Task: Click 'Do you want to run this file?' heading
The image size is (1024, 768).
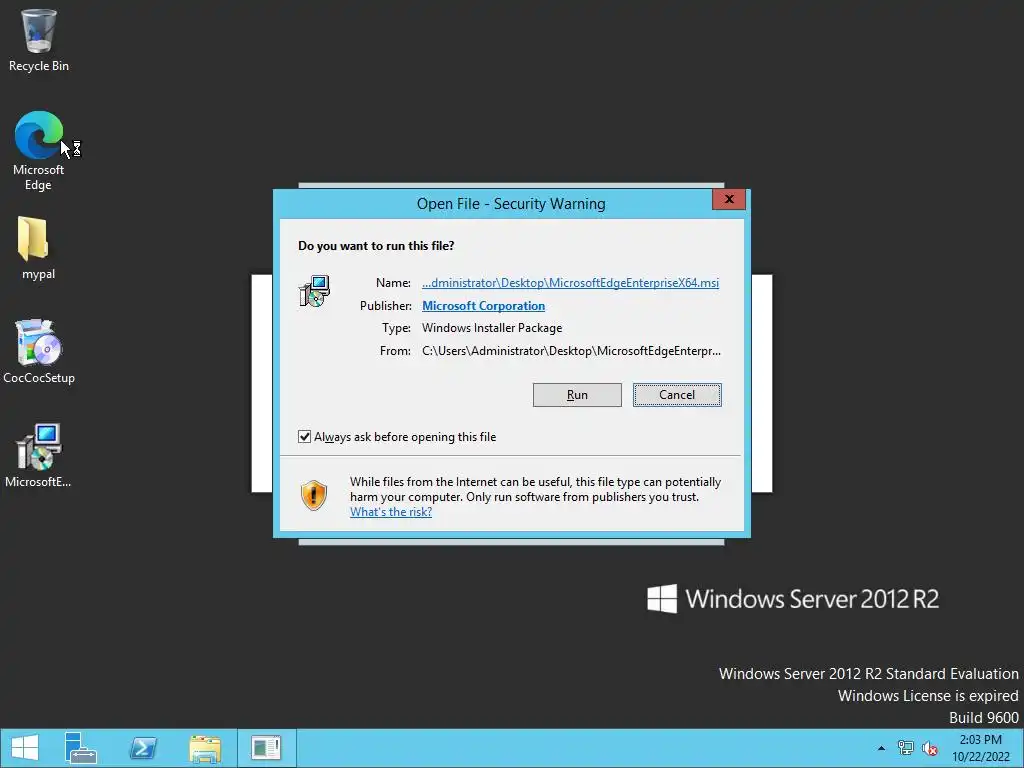Action: tap(376, 246)
